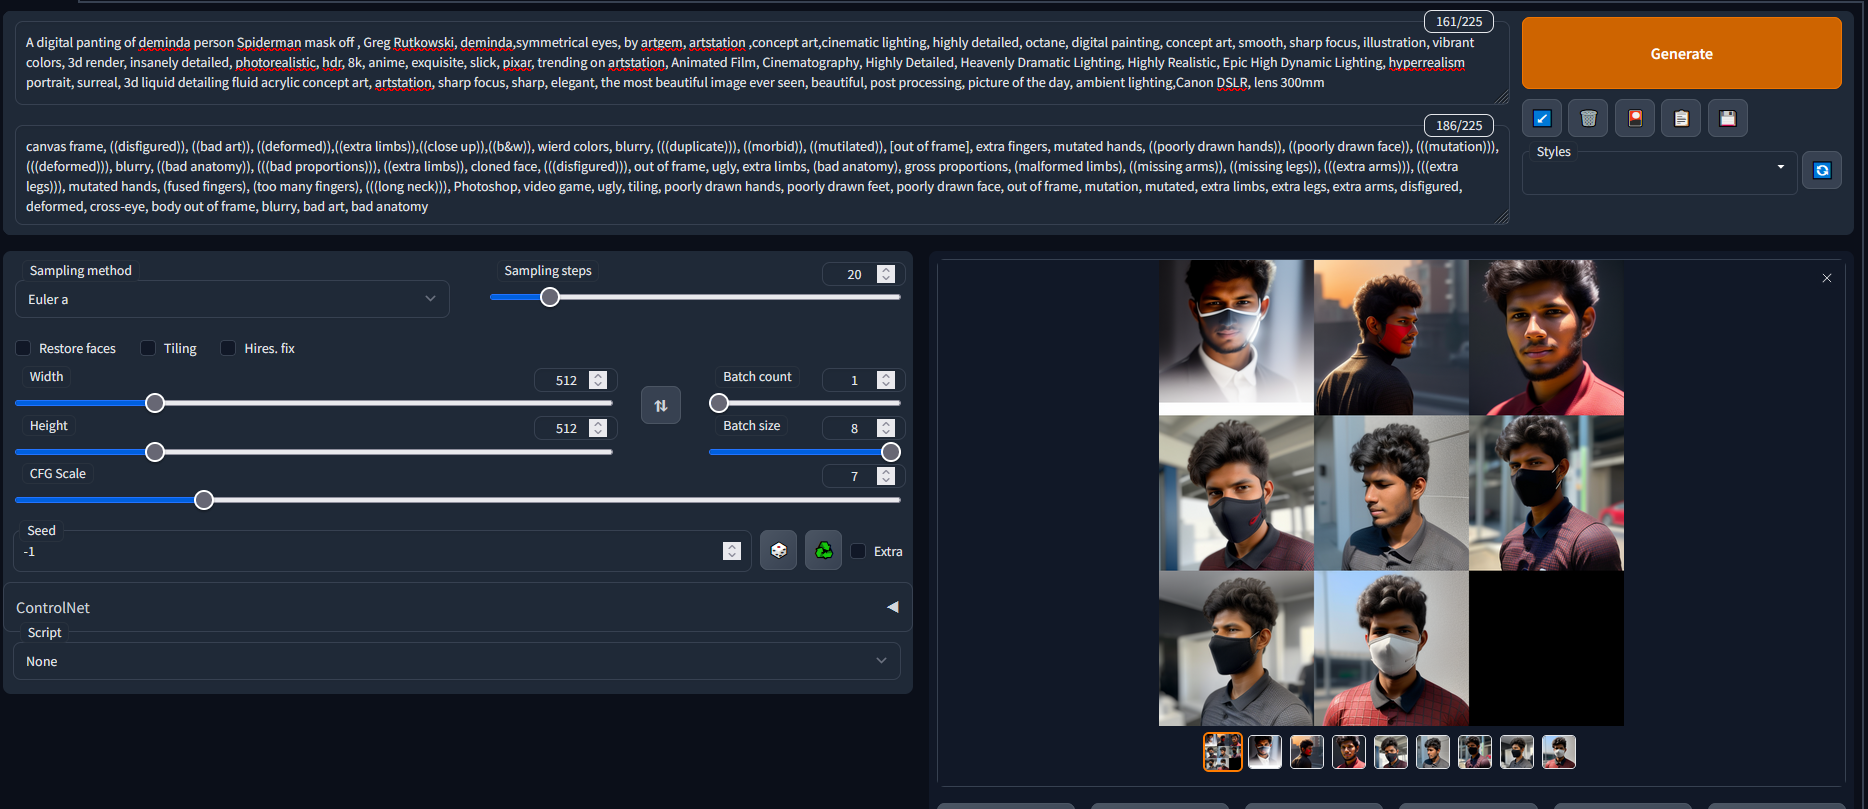Reuse last seed with the recycle icon
The width and height of the screenshot is (1868, 809).
pos(824,551)
